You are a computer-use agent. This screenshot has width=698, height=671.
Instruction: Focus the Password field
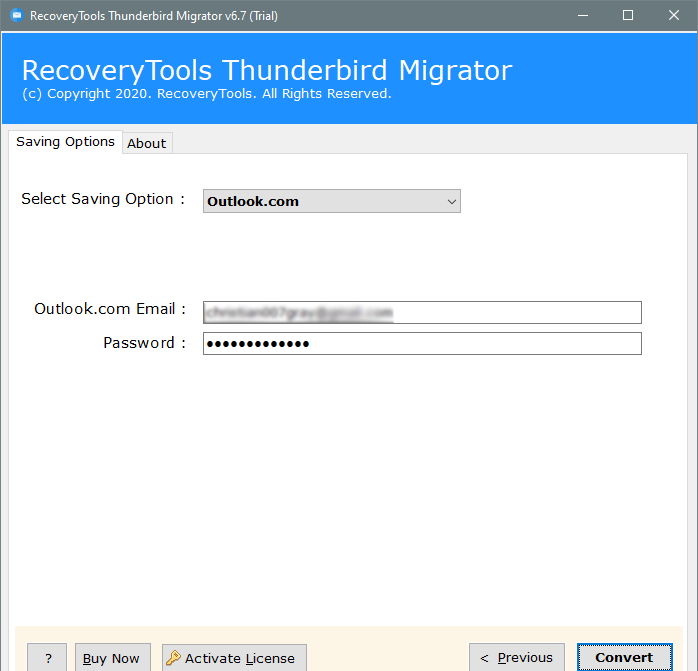pyautogui.click(x=422, y=343)
